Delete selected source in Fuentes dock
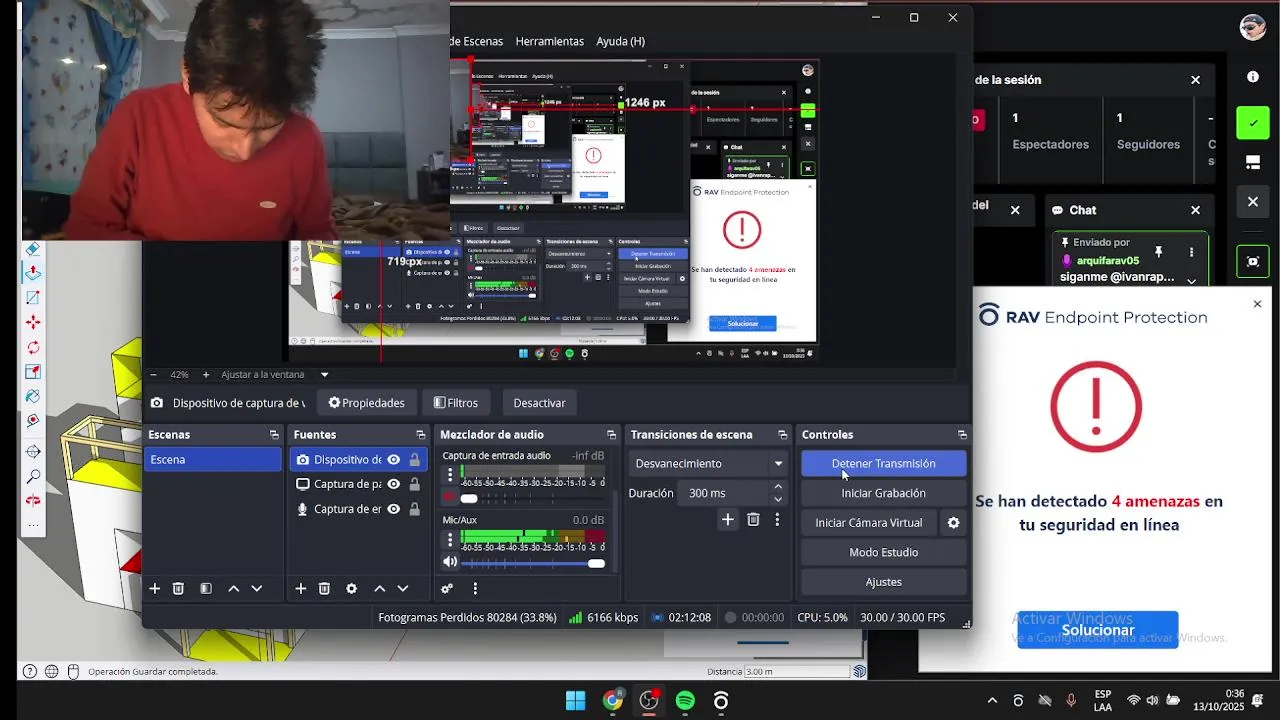This screenshot has width=1280, height=720. (x=324, y=589)
